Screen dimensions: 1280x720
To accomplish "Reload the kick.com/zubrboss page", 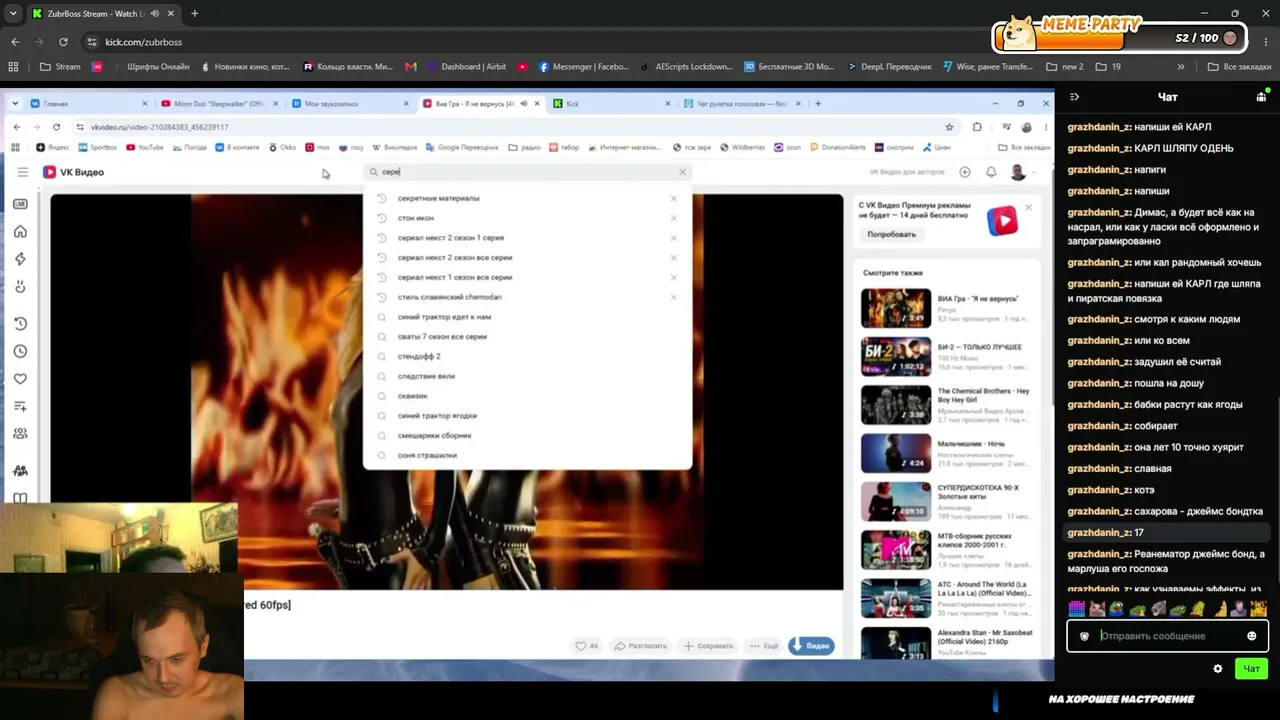I will click(63, 42).
